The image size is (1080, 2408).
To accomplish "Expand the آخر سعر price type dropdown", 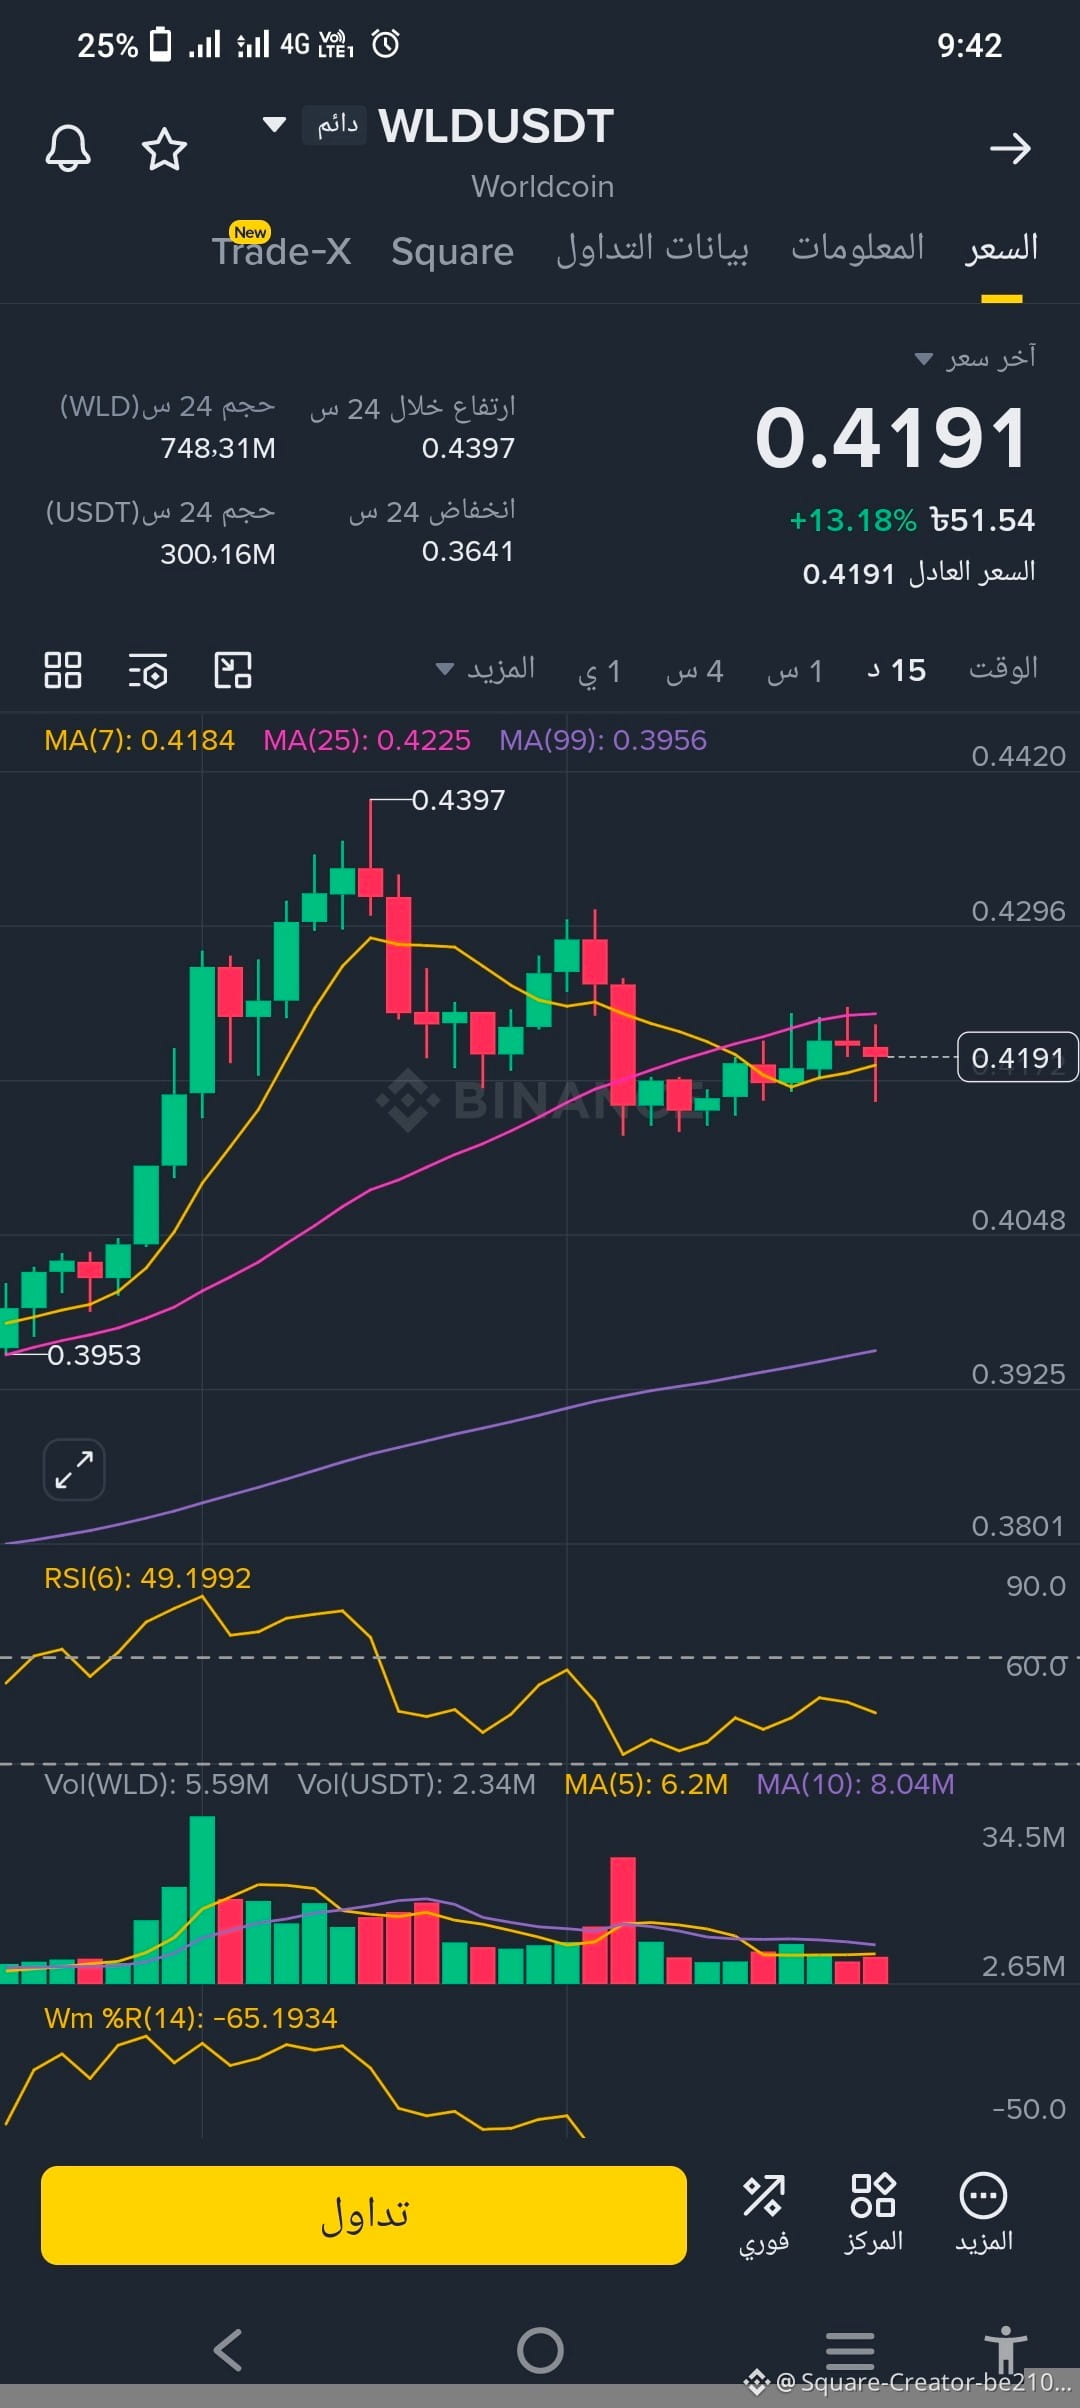I will pyautogui.click(x=976, y=358).
